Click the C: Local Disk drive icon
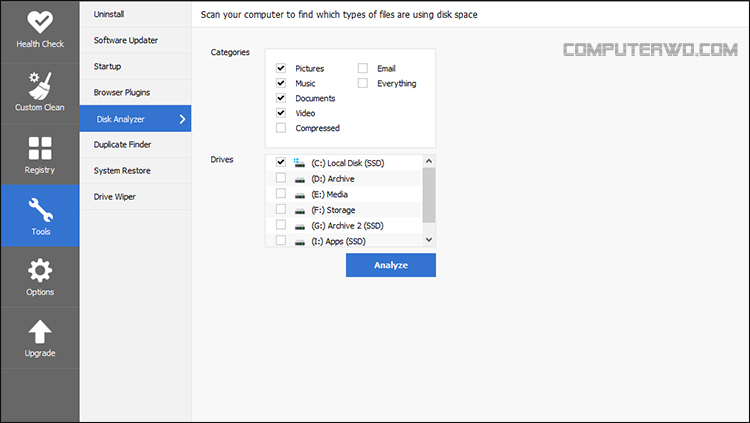Image resolution: width=750 pixels, height=423 pixels. pyautogui.click(x=299, y=163)
